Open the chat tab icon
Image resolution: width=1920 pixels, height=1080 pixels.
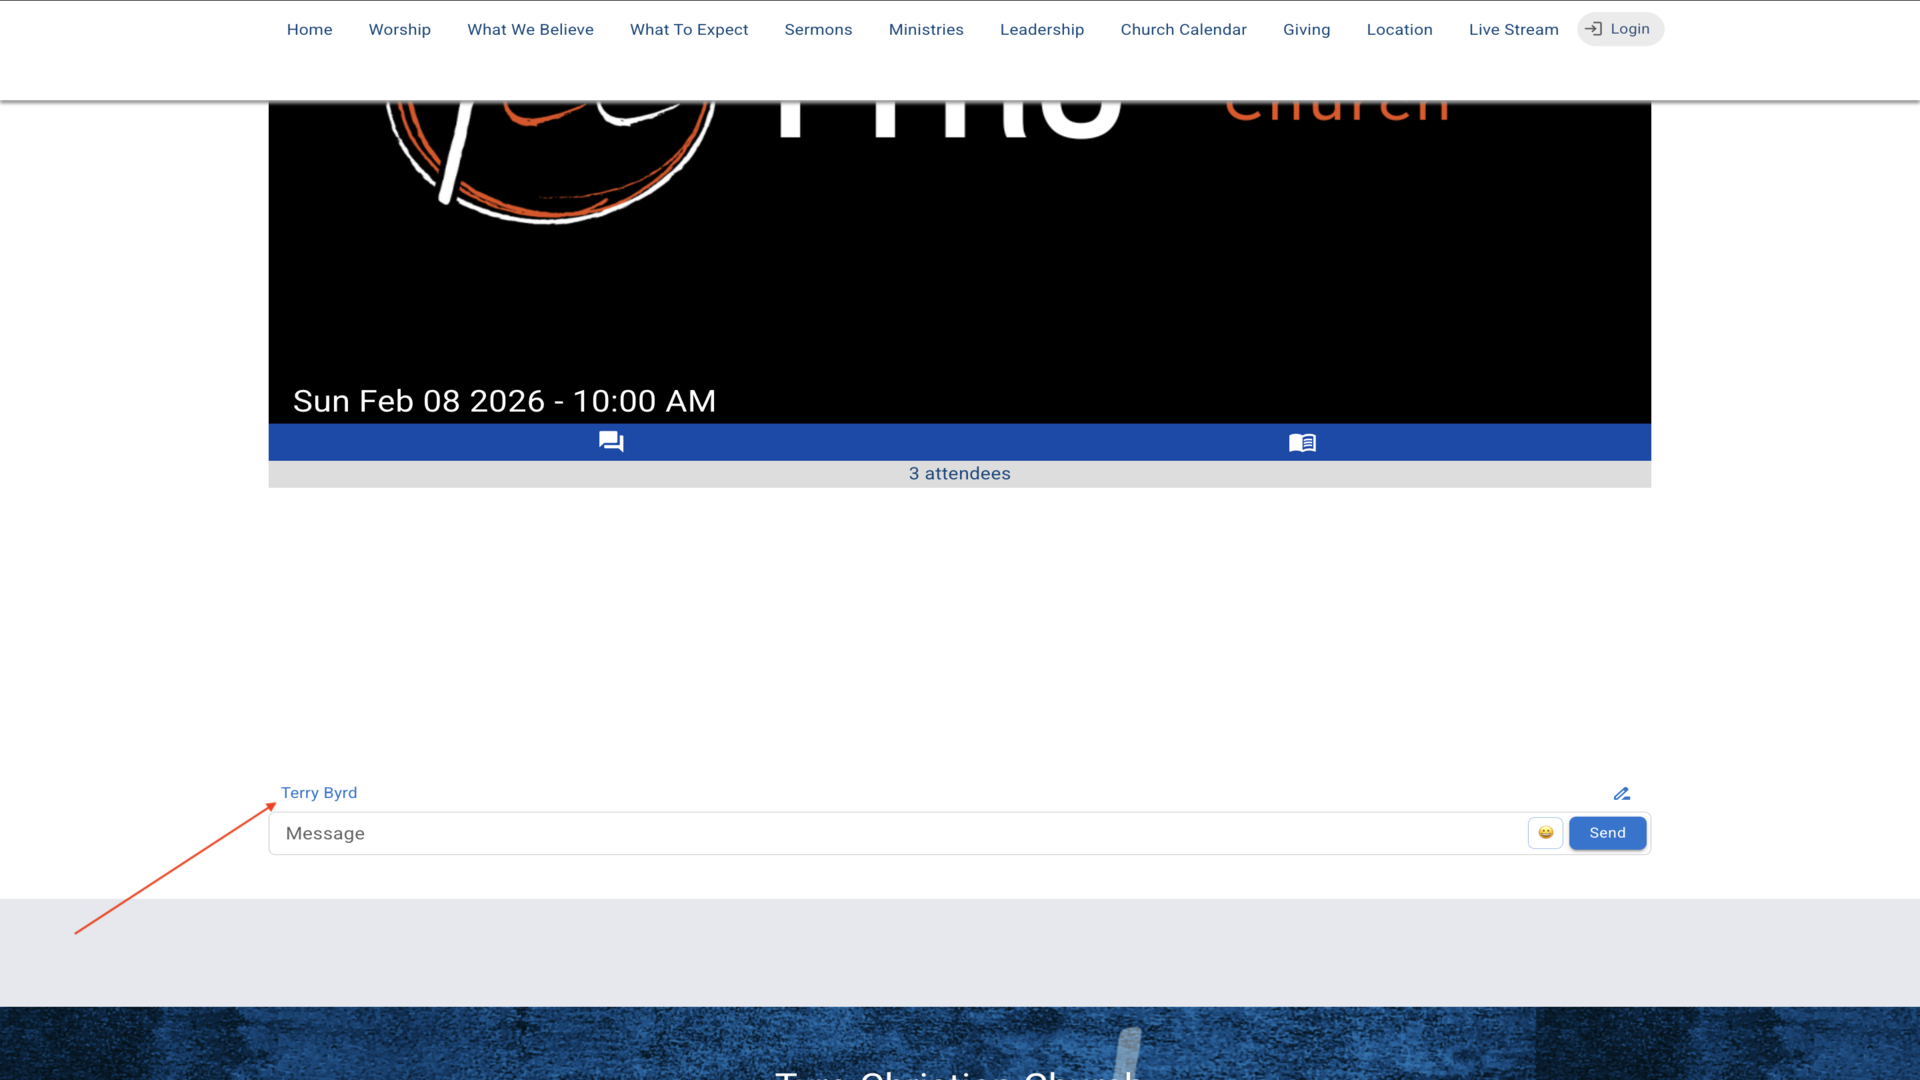pyautogui.click(x=611, y=442)
